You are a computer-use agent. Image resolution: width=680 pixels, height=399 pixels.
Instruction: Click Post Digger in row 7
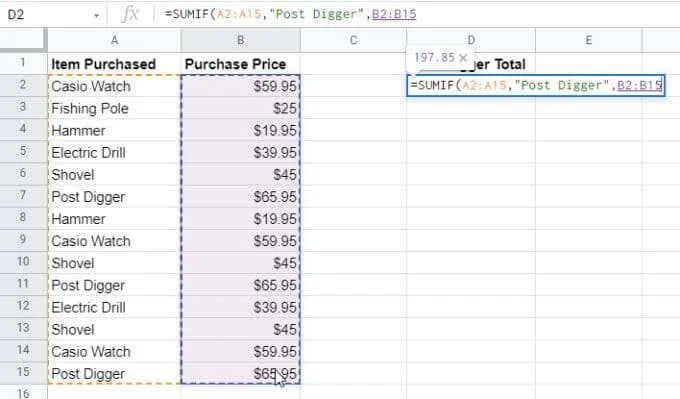click(x=114, y=196)
